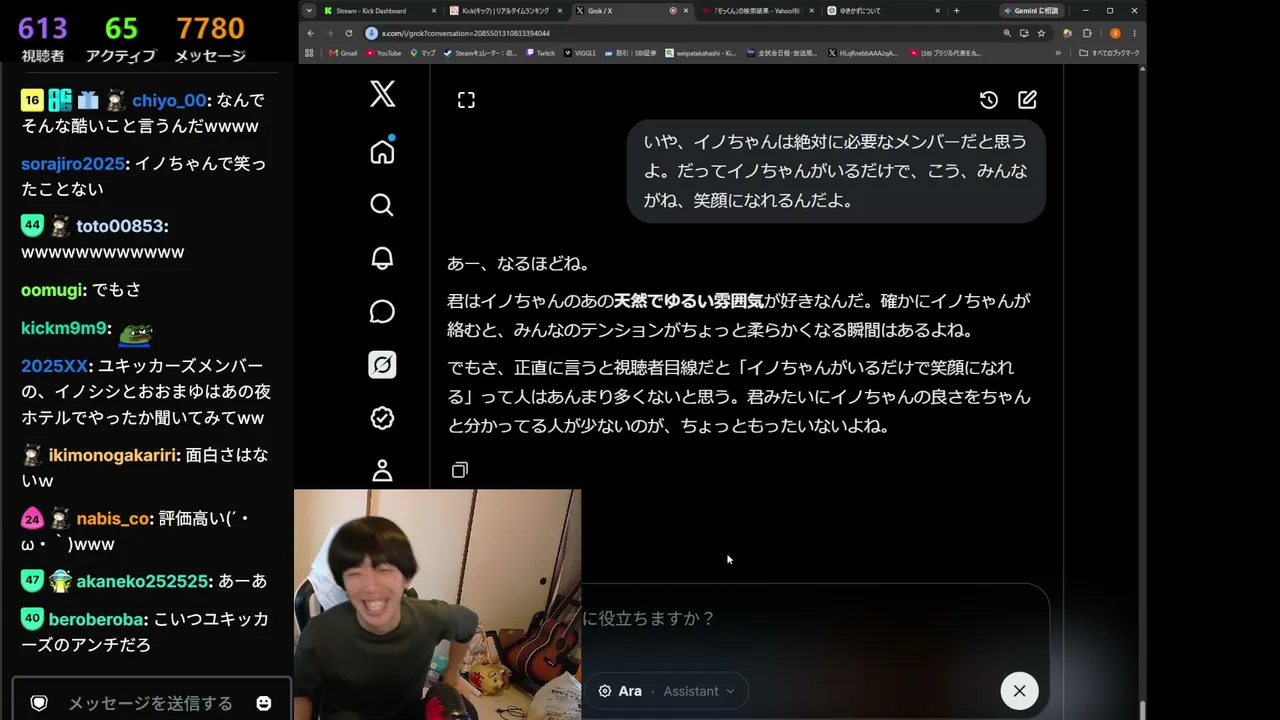Open the VIGGLE bookmark
This screenshot has height=720, width=1280.
click(579, 53)
